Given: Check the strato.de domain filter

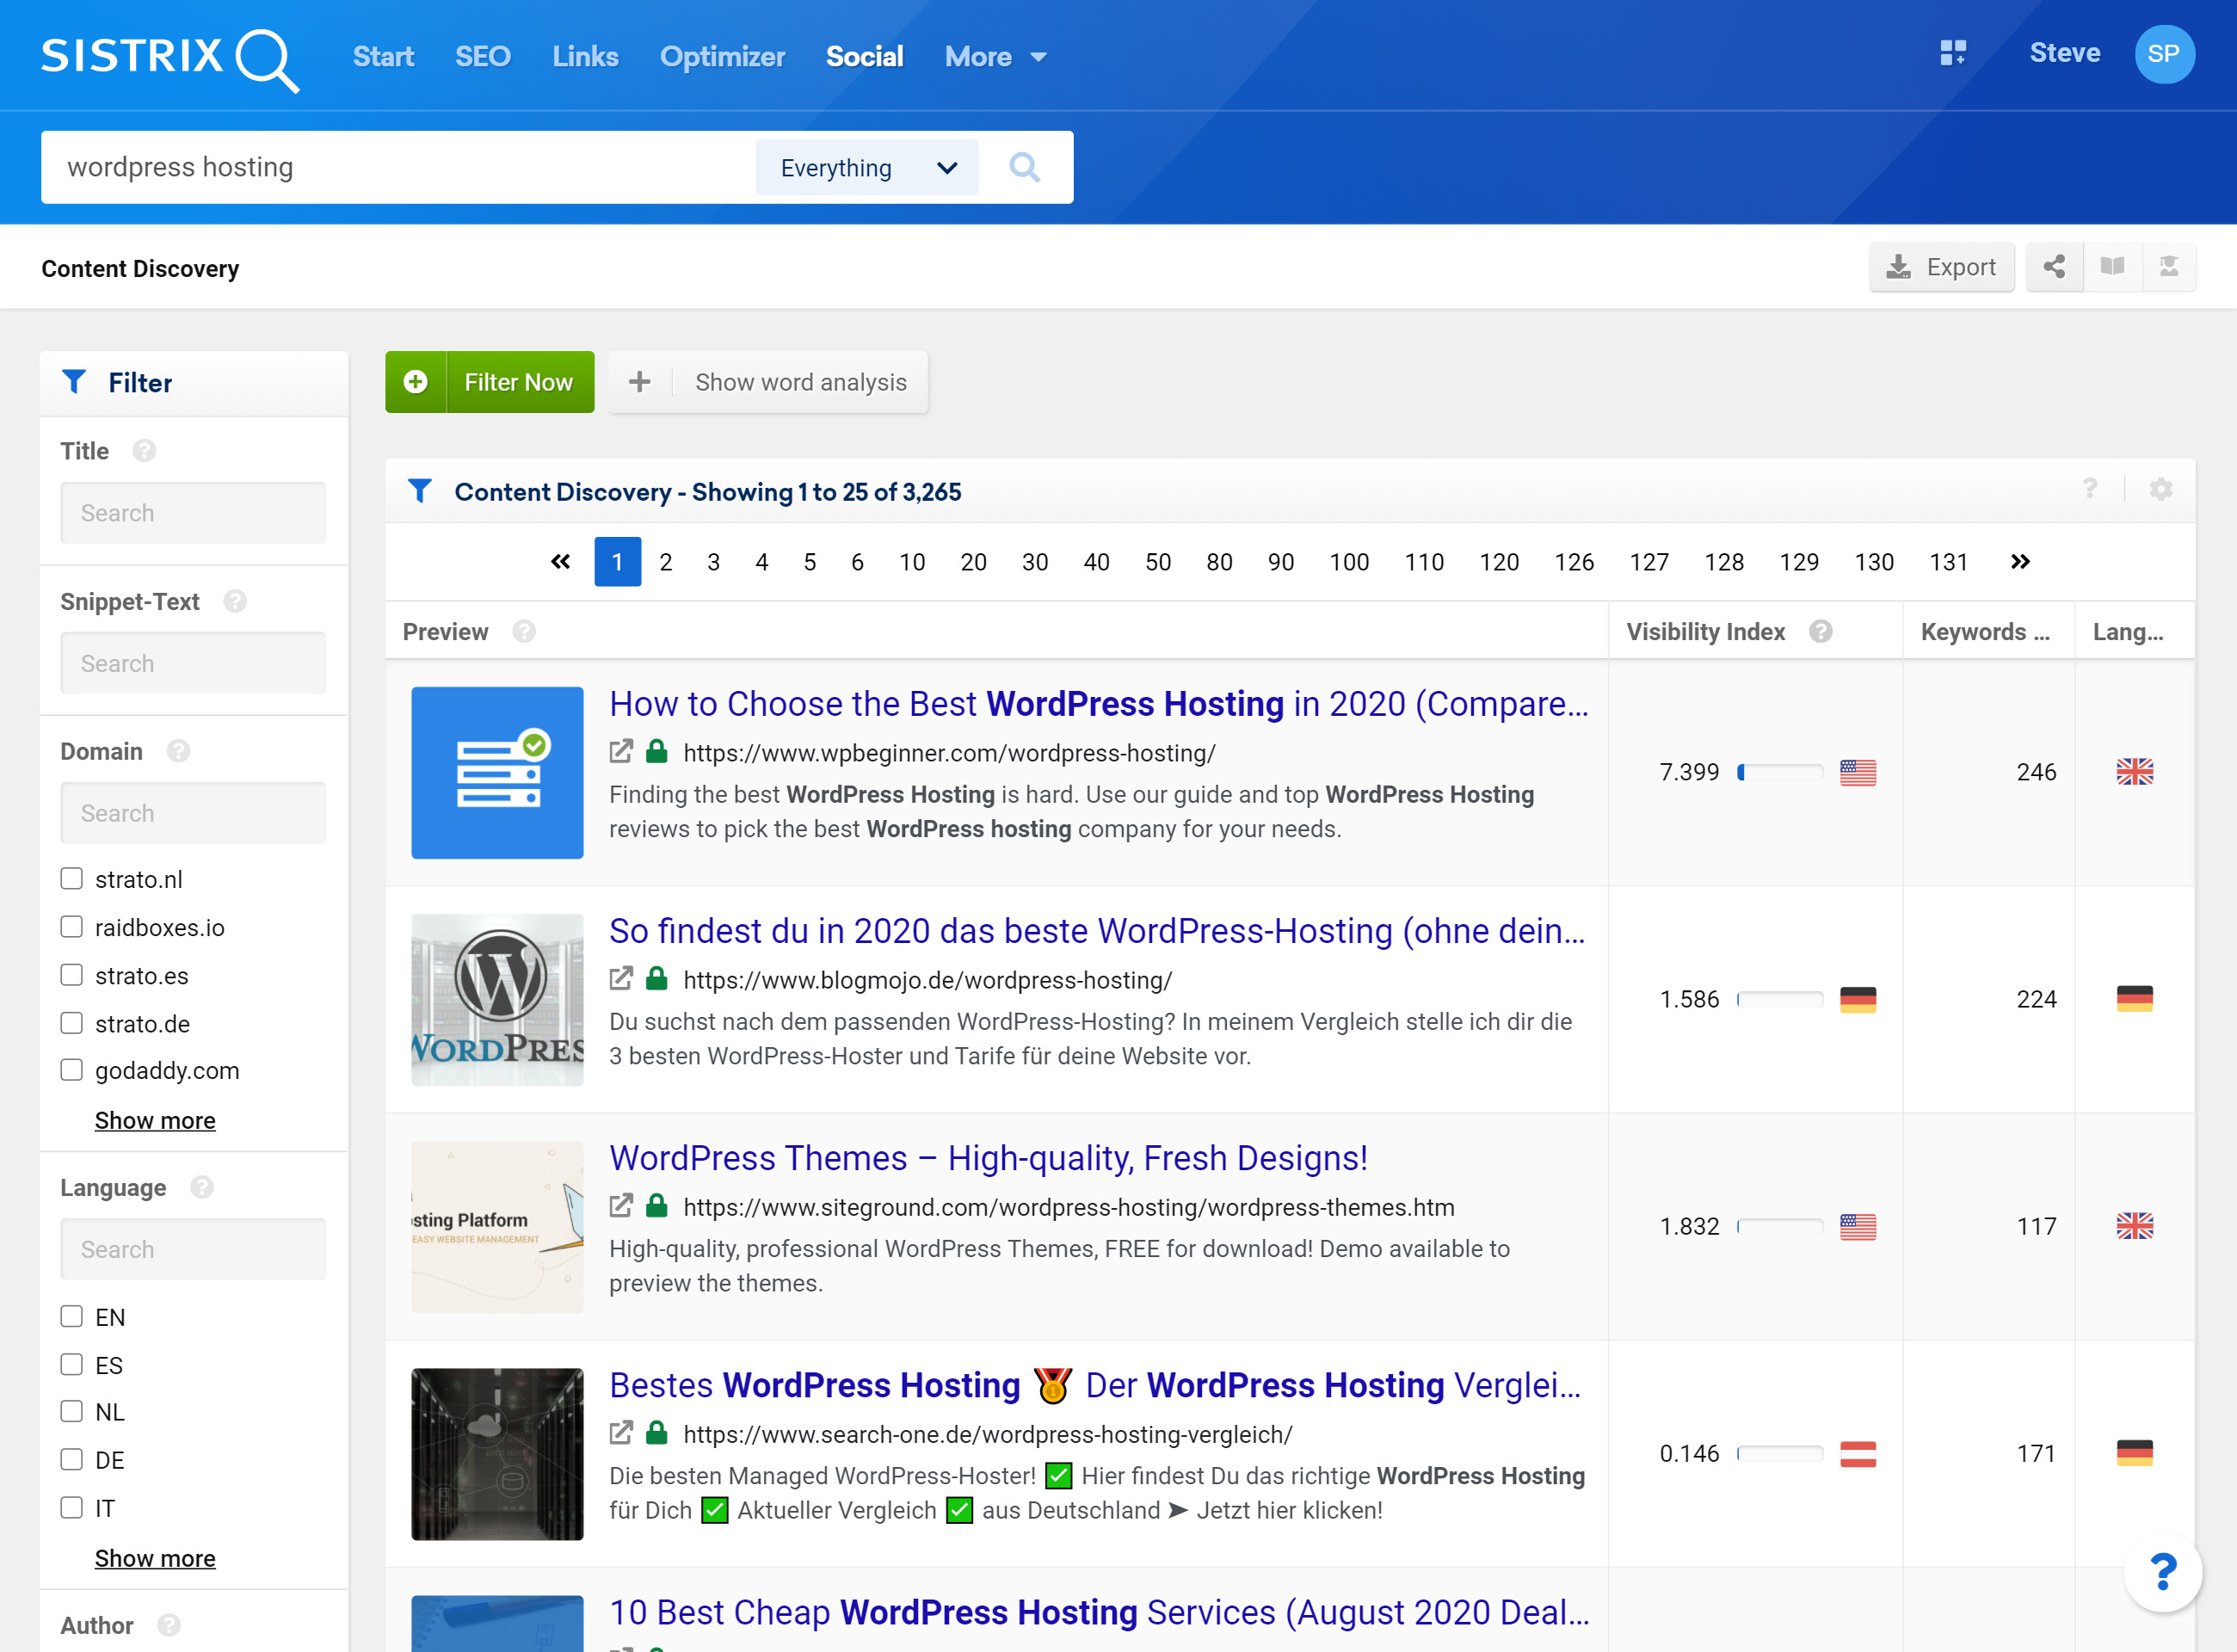Looking at the screenshot, I should (x=71, y=1023).
